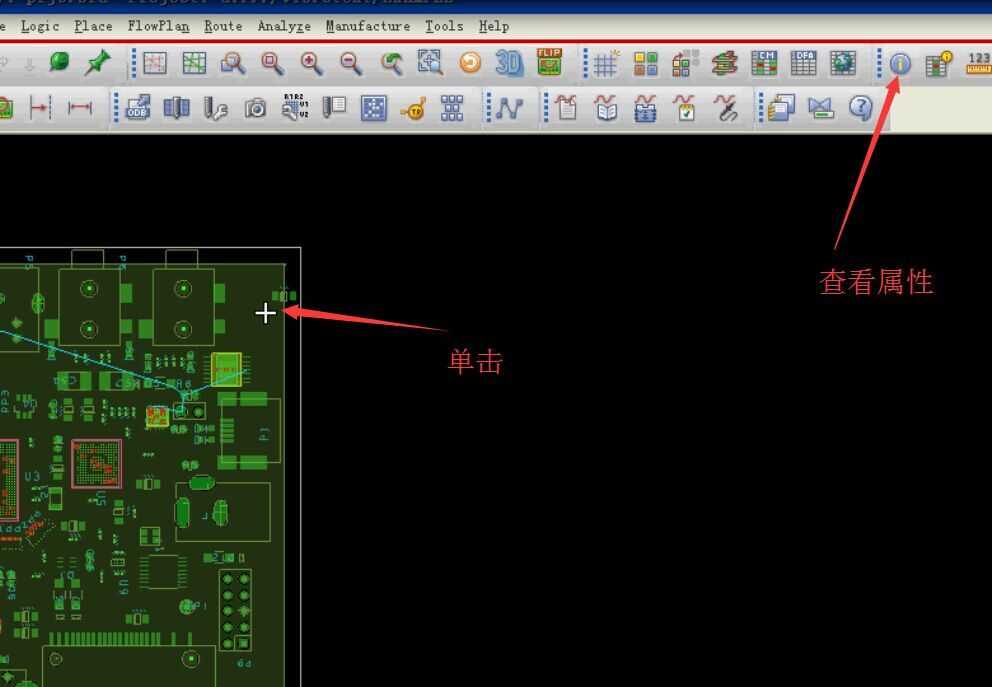The image size is (992, 687).
Task: Open the Tools menu
Action: (444, 27)
